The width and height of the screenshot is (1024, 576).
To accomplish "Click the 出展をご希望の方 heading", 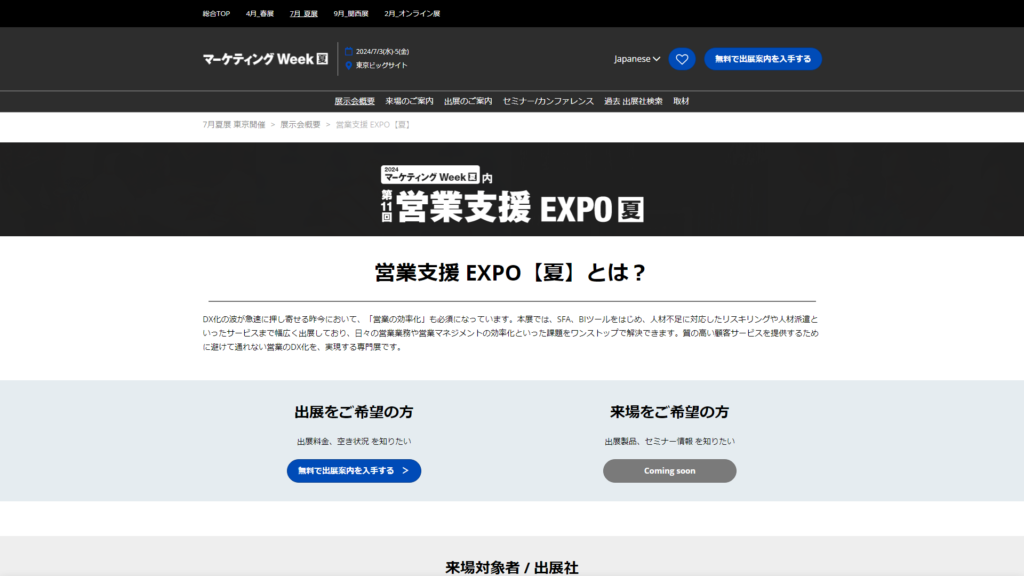I will (x=354, y=412).
